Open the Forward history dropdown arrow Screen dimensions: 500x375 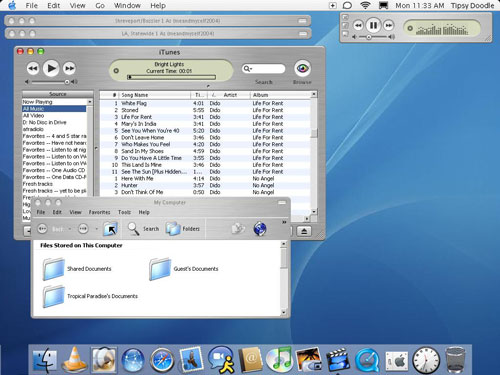tap(97, 229)
